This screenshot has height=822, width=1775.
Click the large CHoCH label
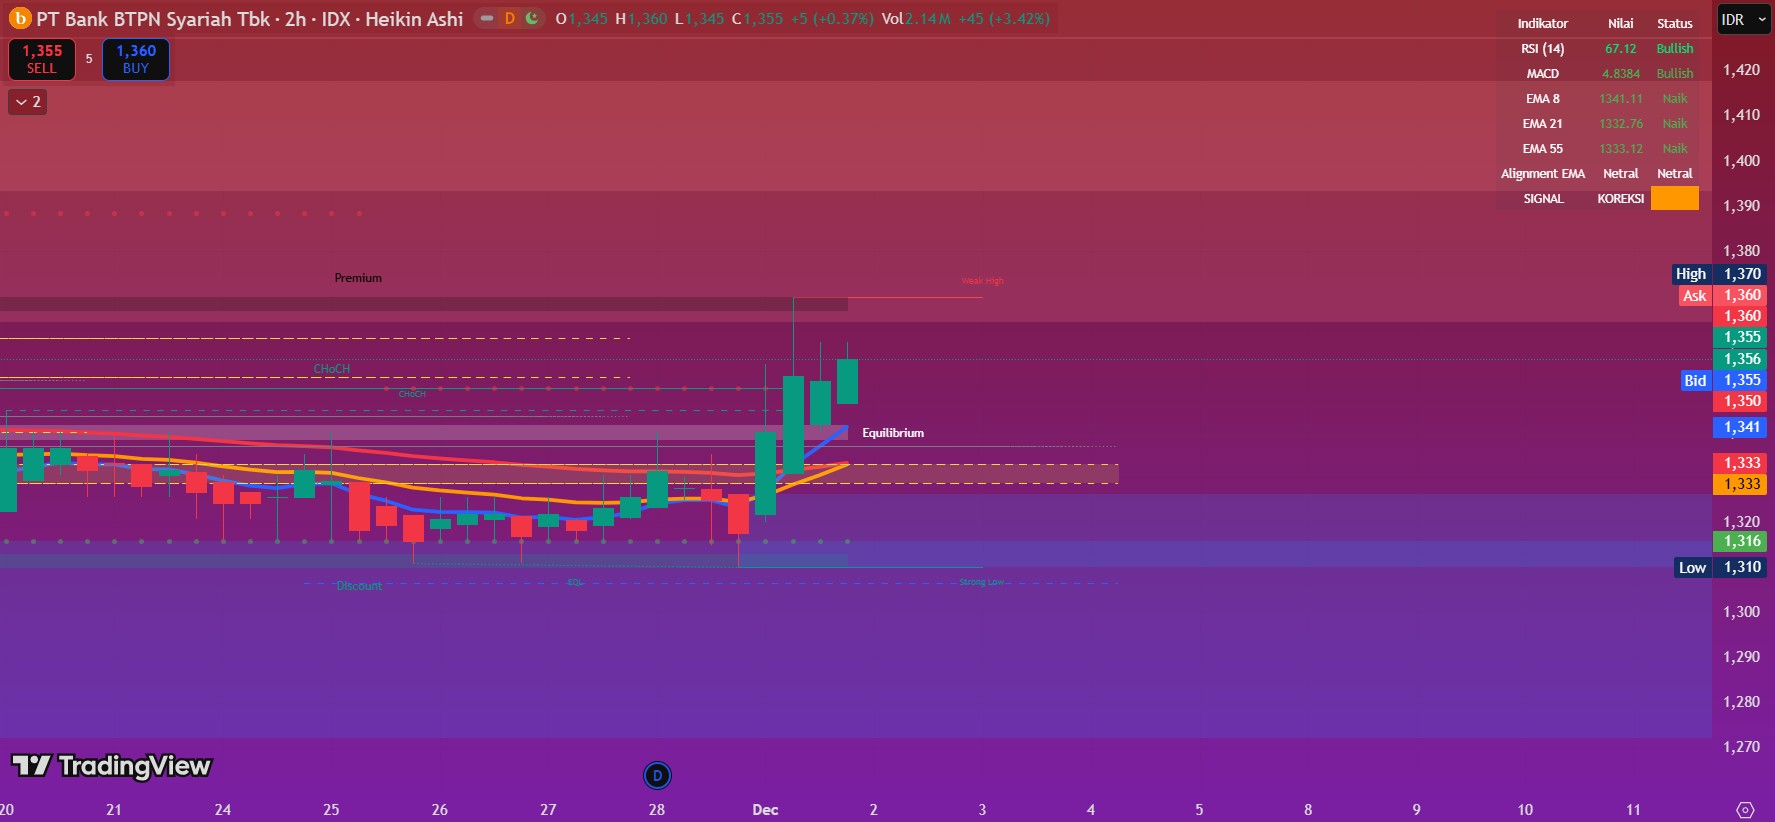(x=332, y=369)
